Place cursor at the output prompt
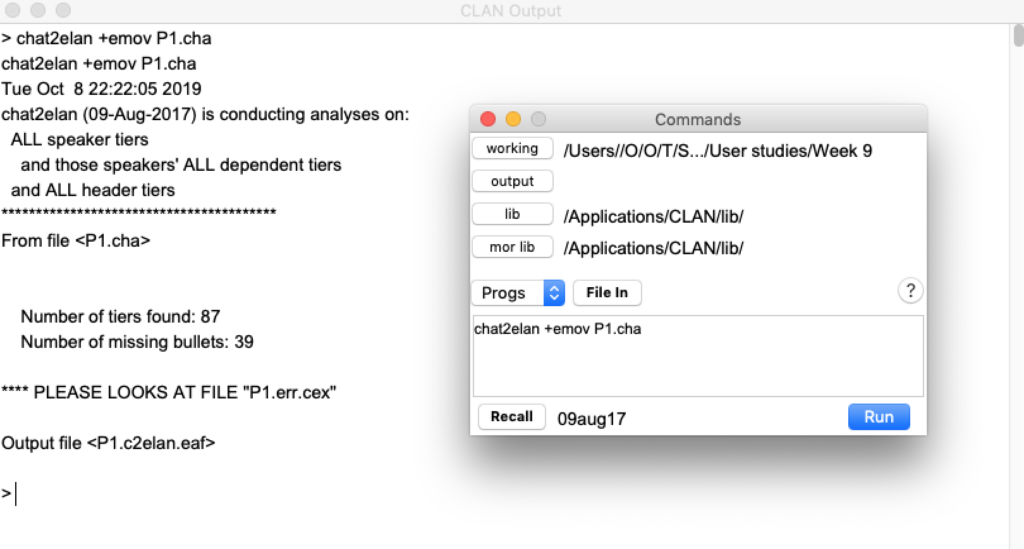1024x549 pixels. (15, 494)
